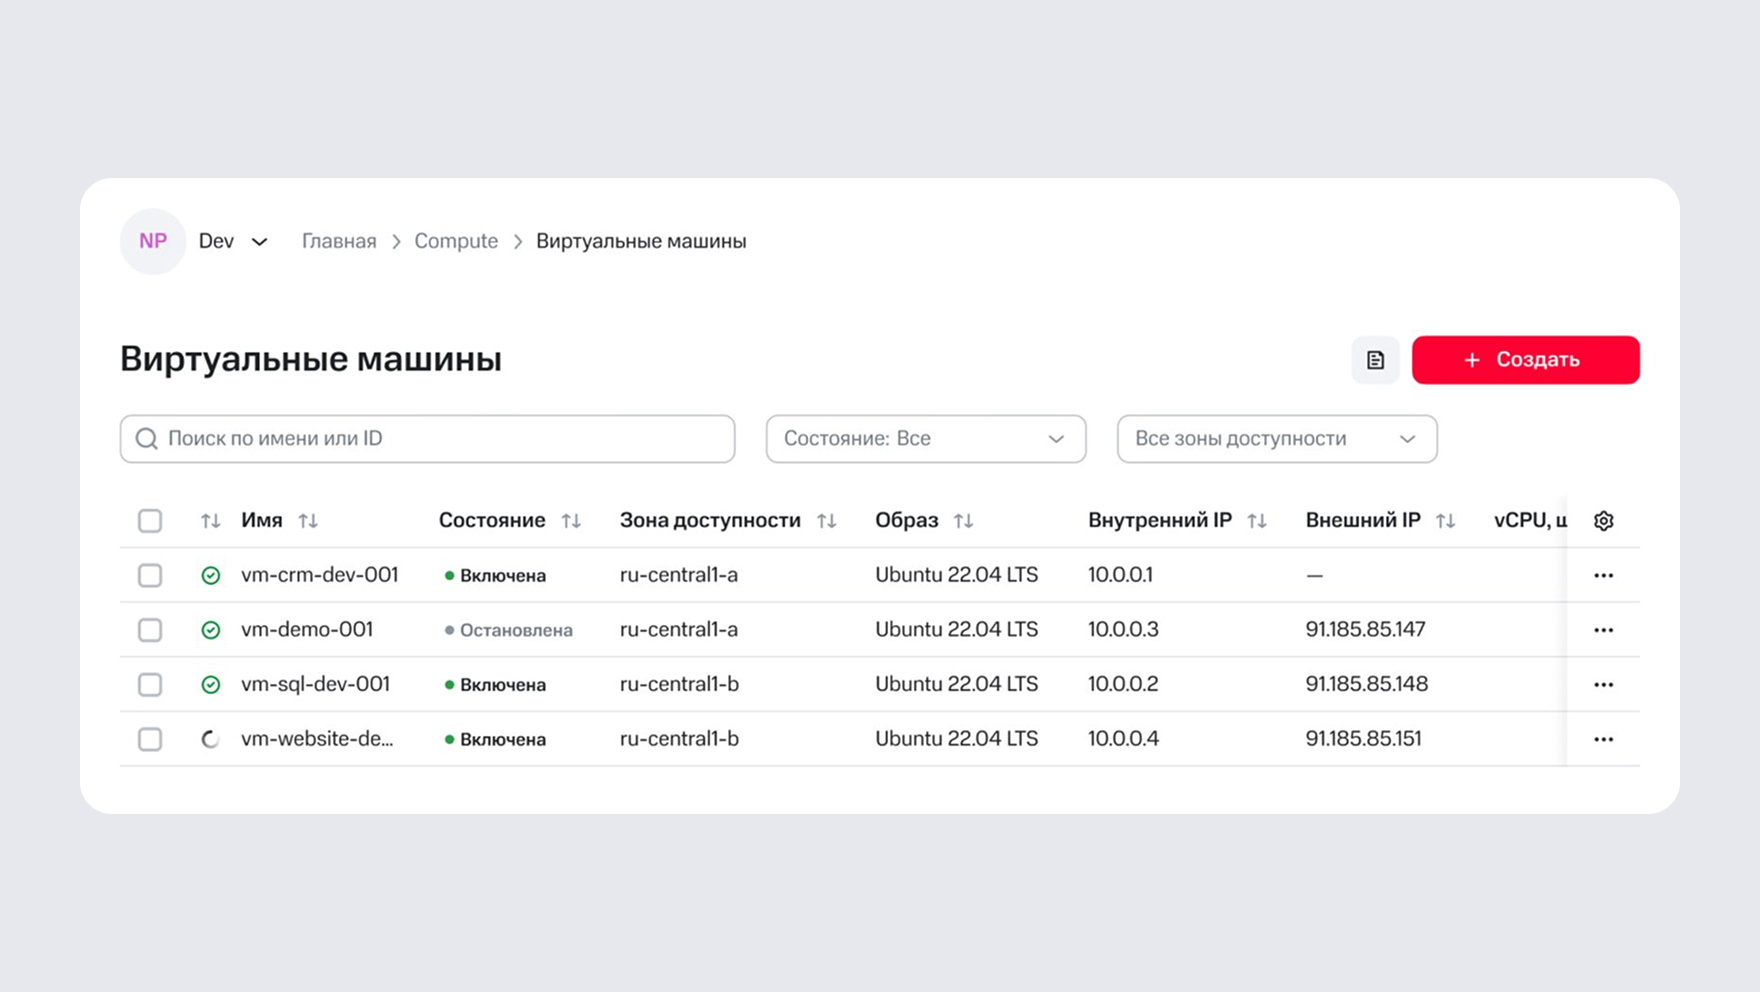Open vm-demo-001 machine name link

tap(307, 630)
